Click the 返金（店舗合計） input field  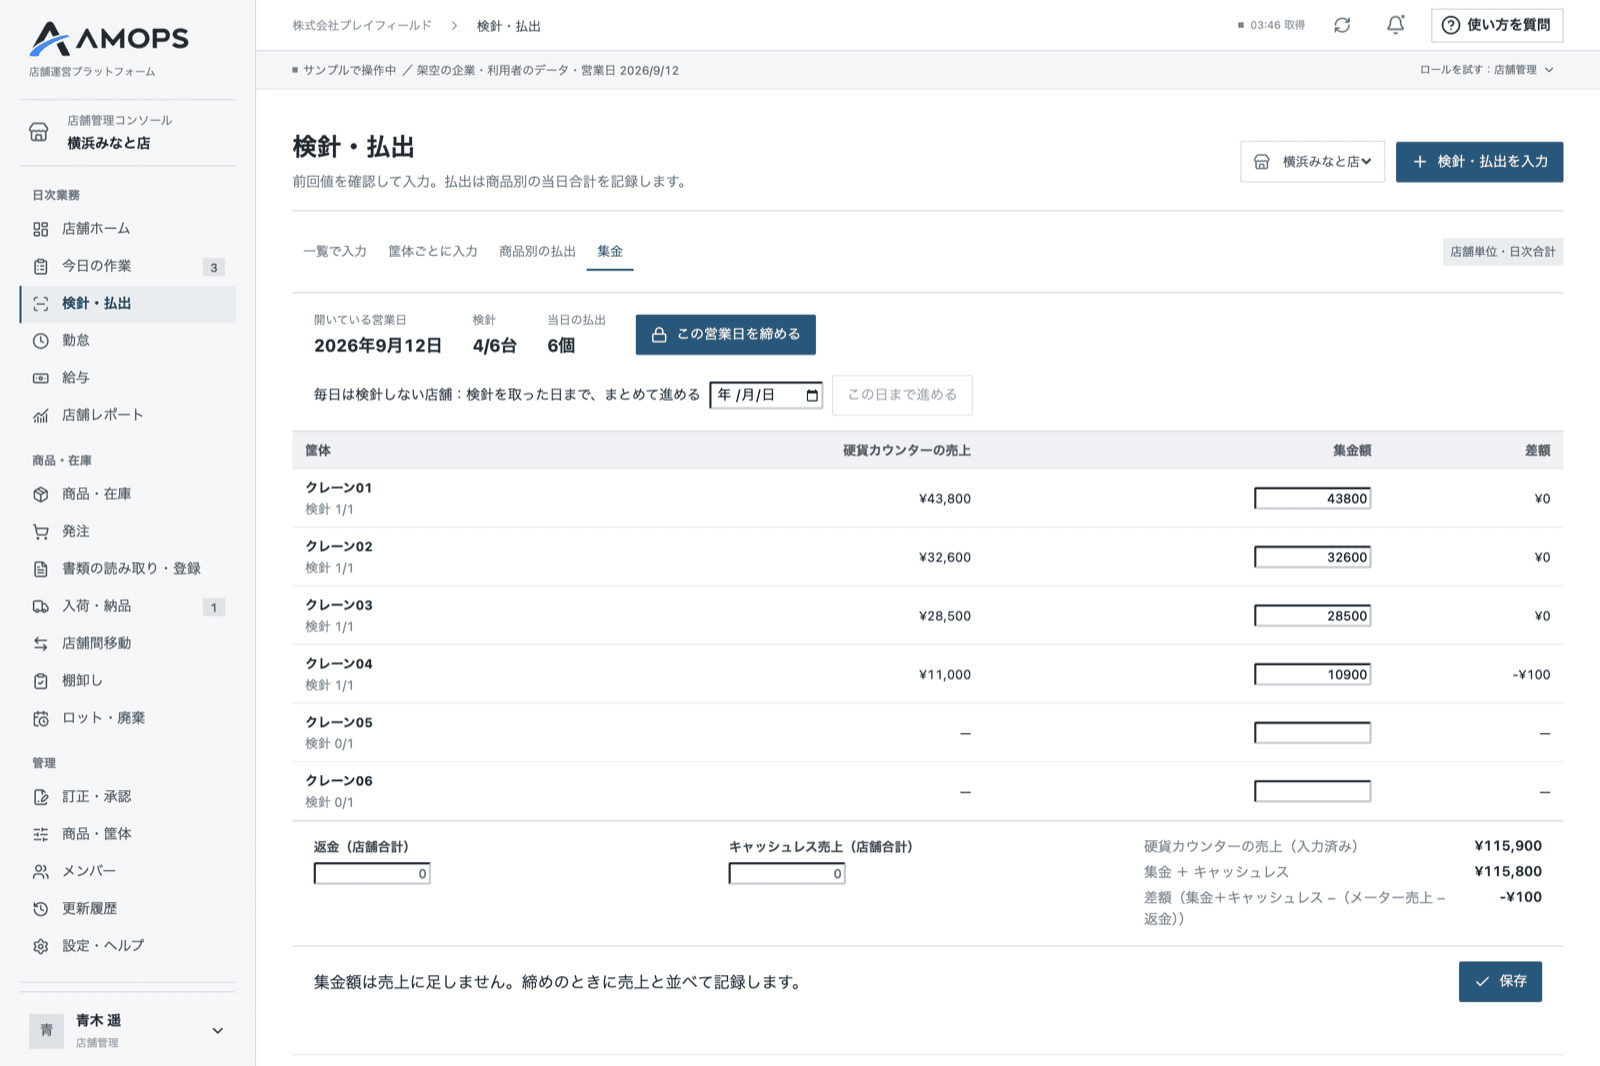coord(372,874)
